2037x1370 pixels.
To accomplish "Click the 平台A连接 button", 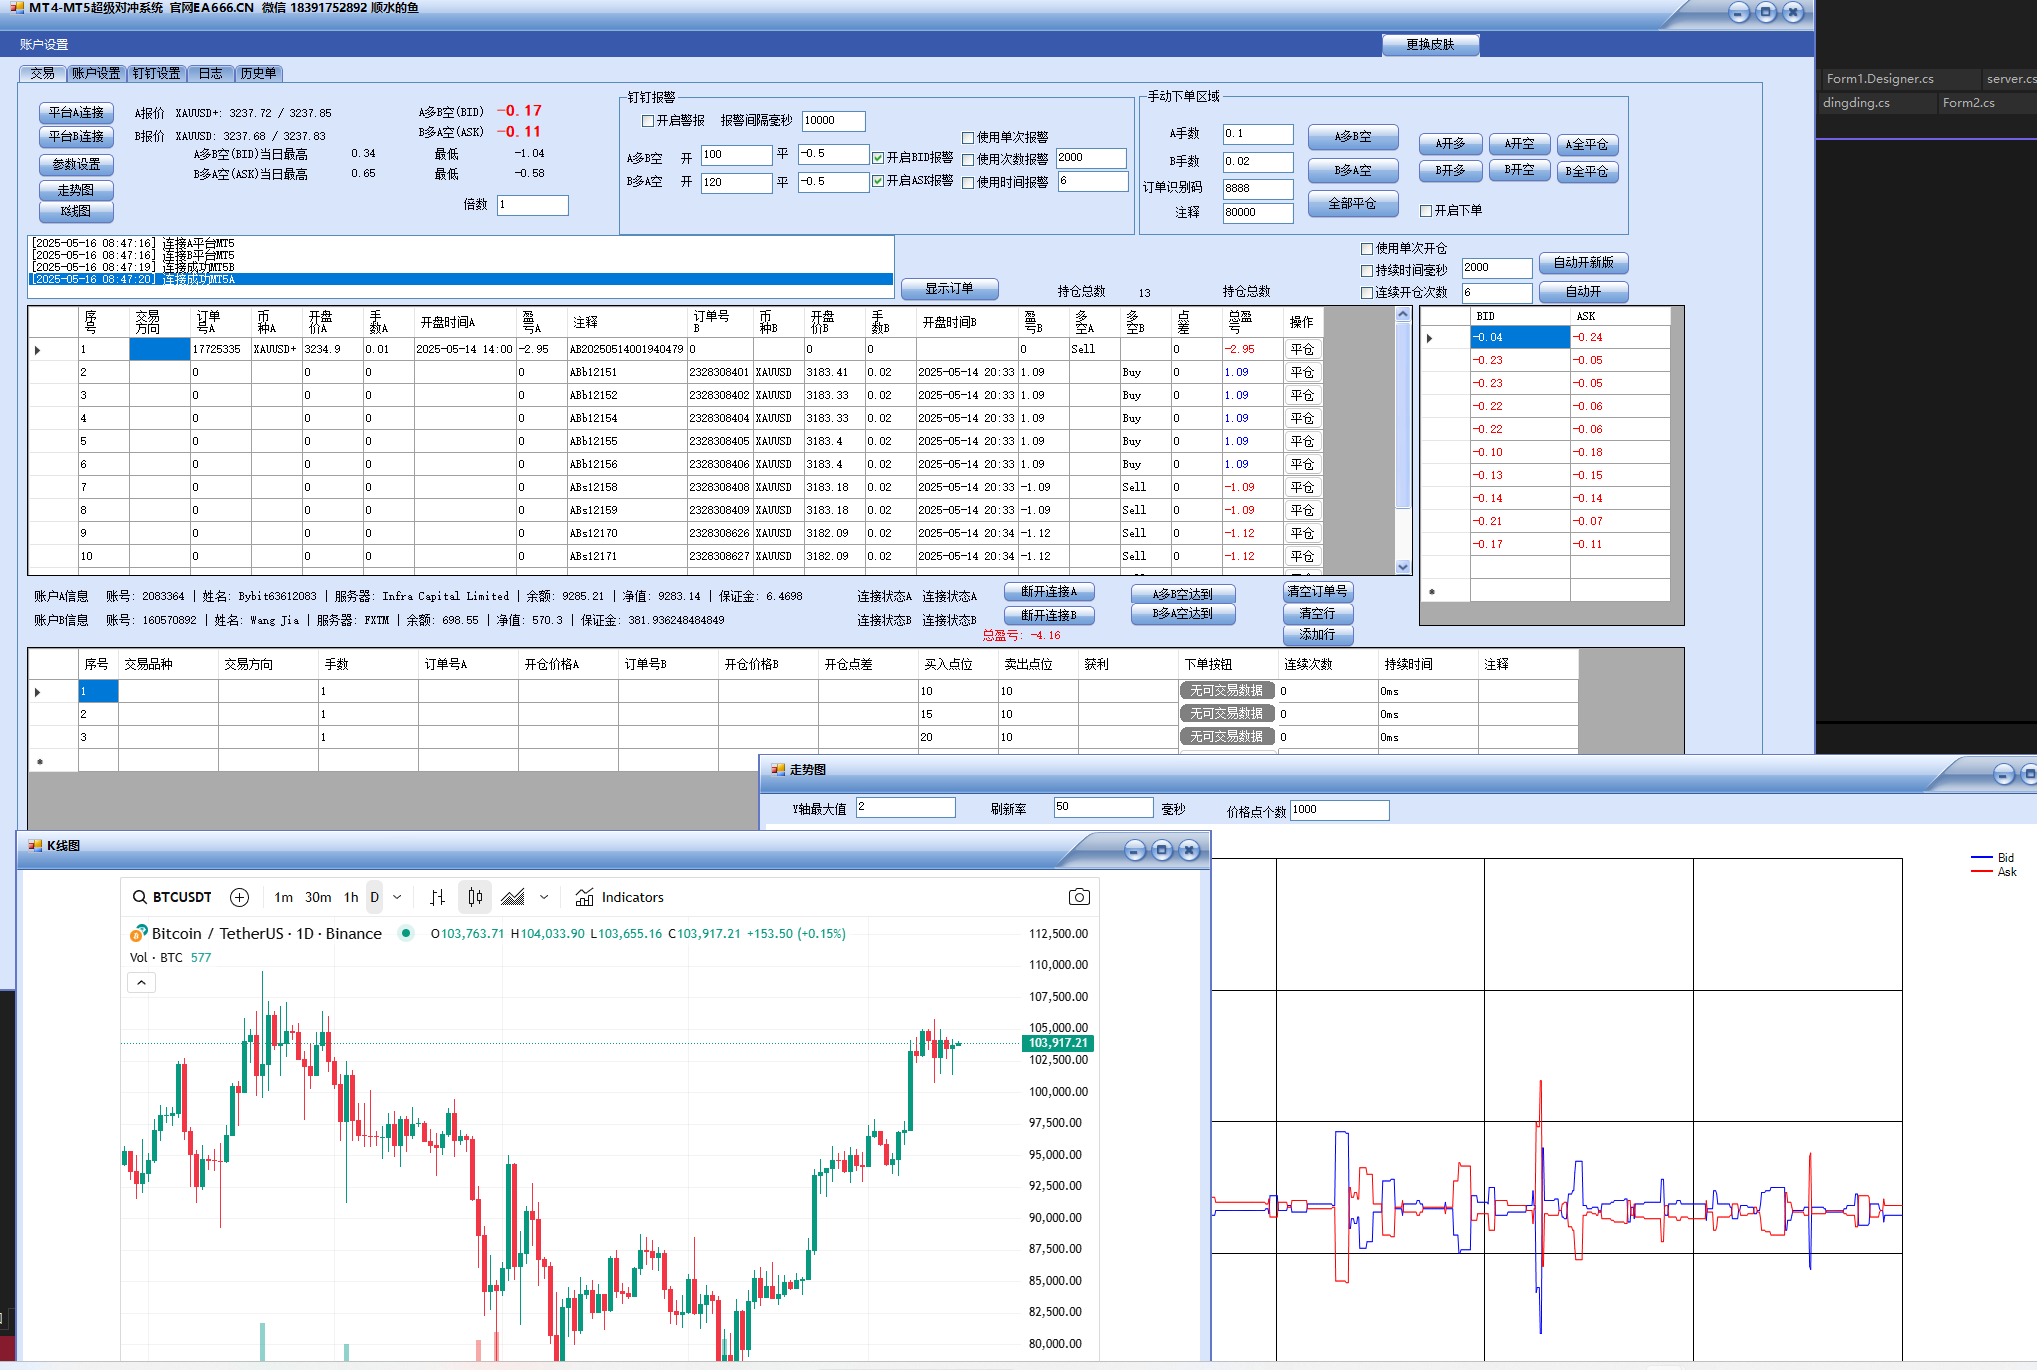I will [76, 113].
